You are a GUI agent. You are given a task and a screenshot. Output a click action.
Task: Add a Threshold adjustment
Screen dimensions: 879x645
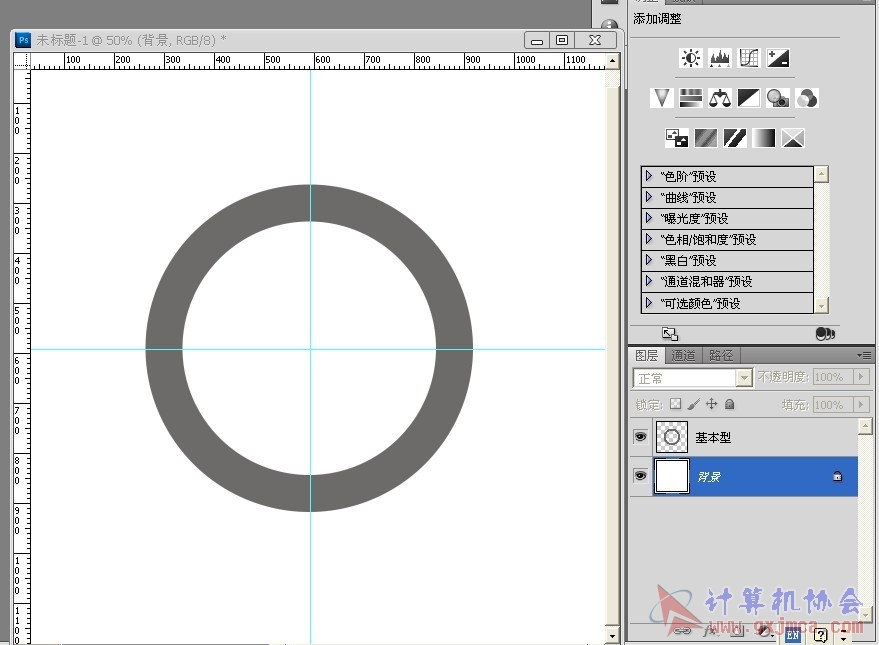[x=735, y=138]
